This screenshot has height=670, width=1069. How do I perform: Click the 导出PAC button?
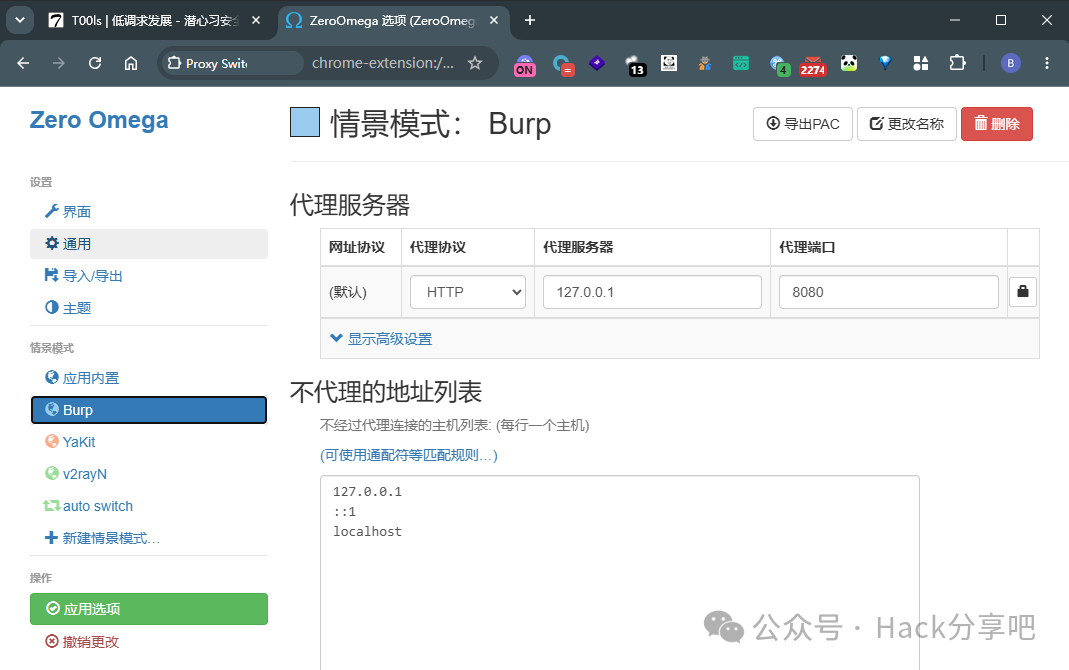coord(802,124)
